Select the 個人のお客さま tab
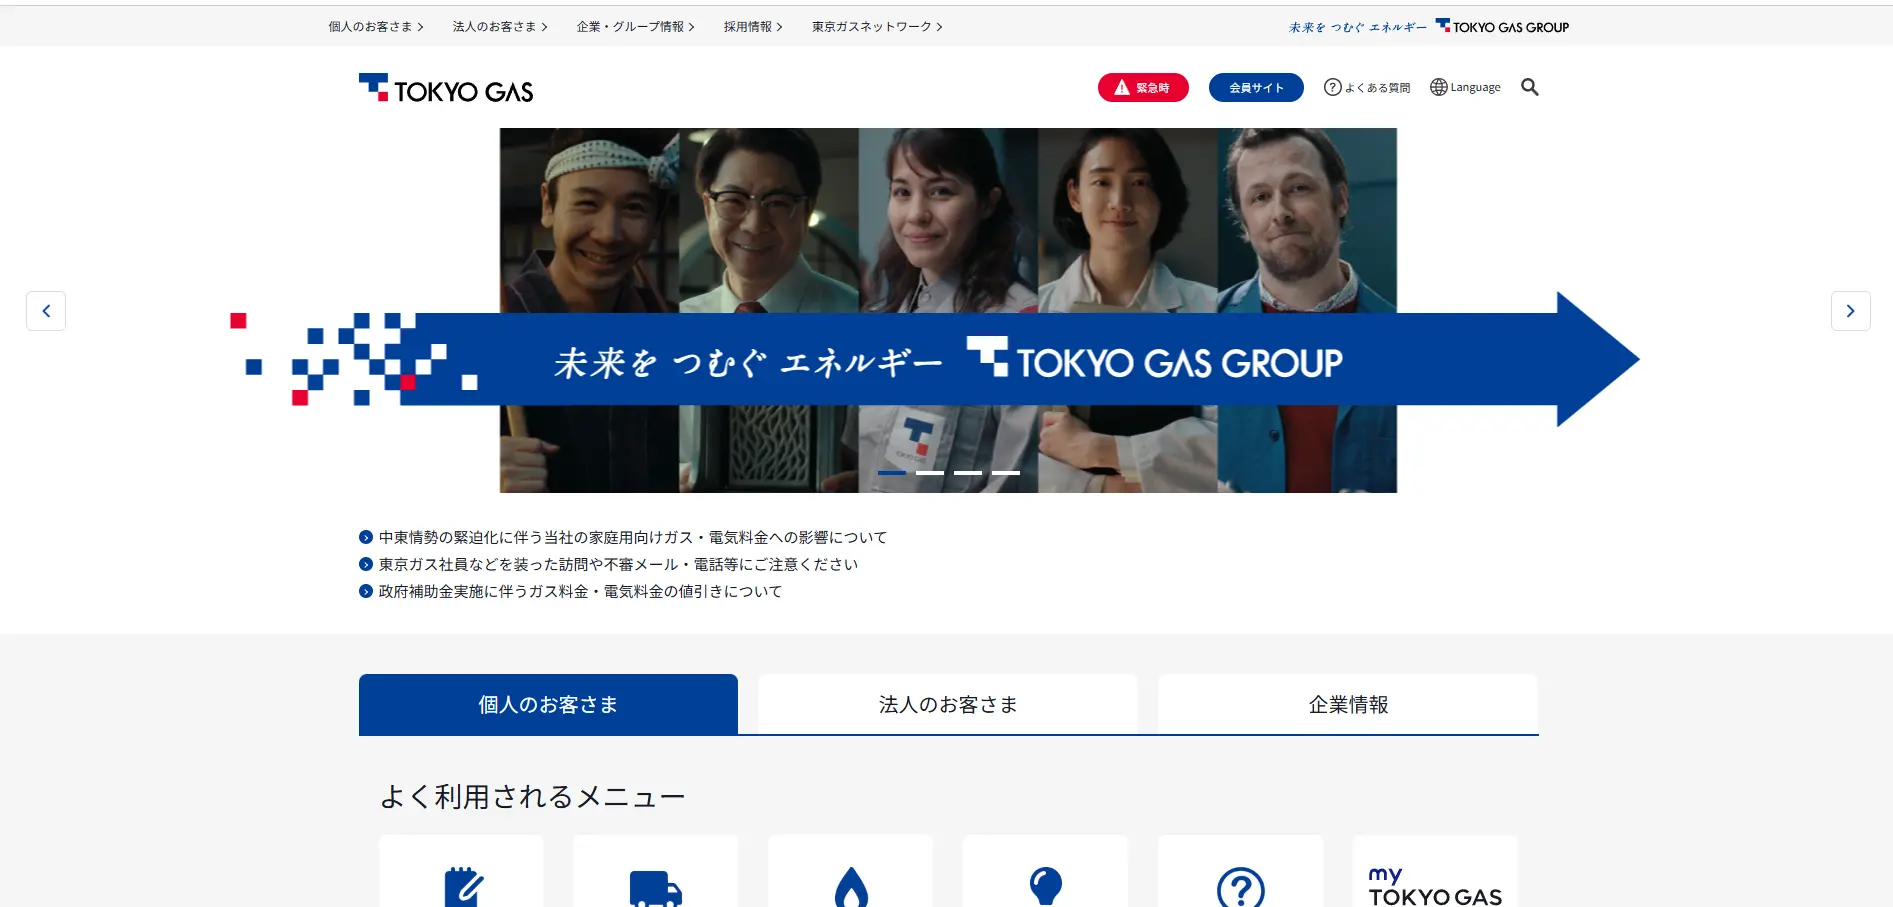This screenshot has height=907, width=1893. (548, 704)
